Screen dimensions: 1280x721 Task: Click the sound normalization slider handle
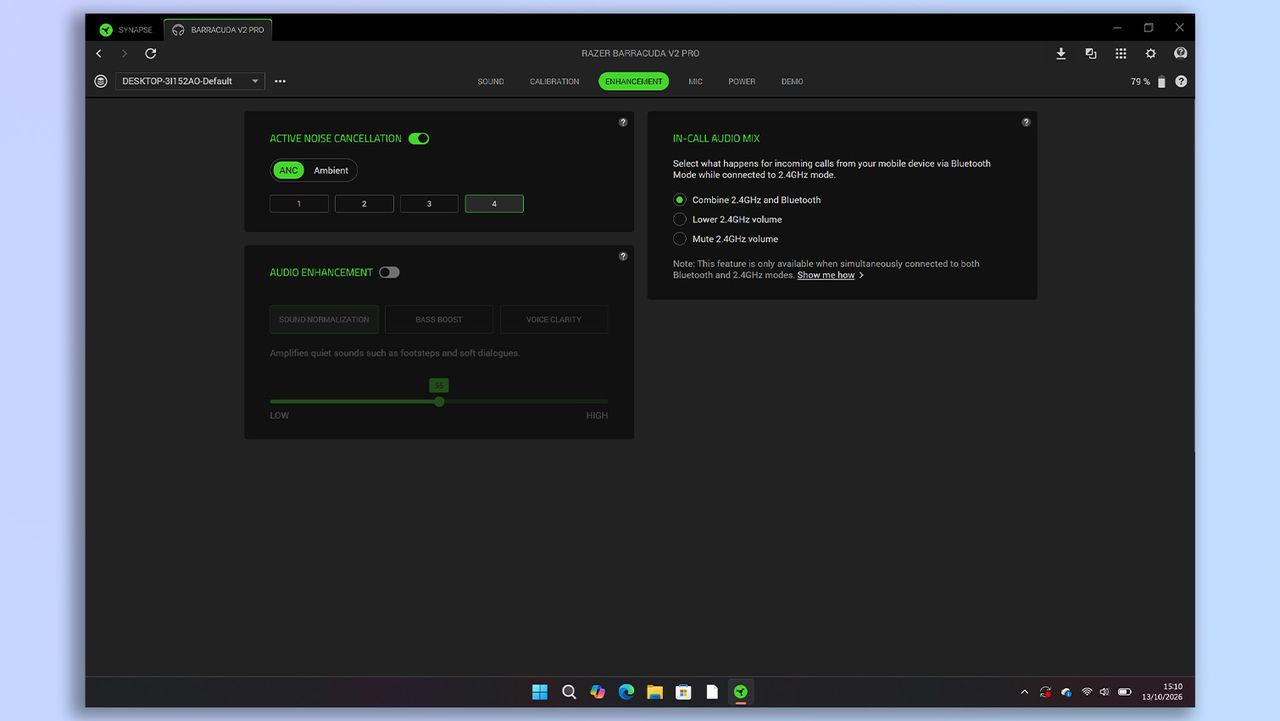(x=439, y=401)
